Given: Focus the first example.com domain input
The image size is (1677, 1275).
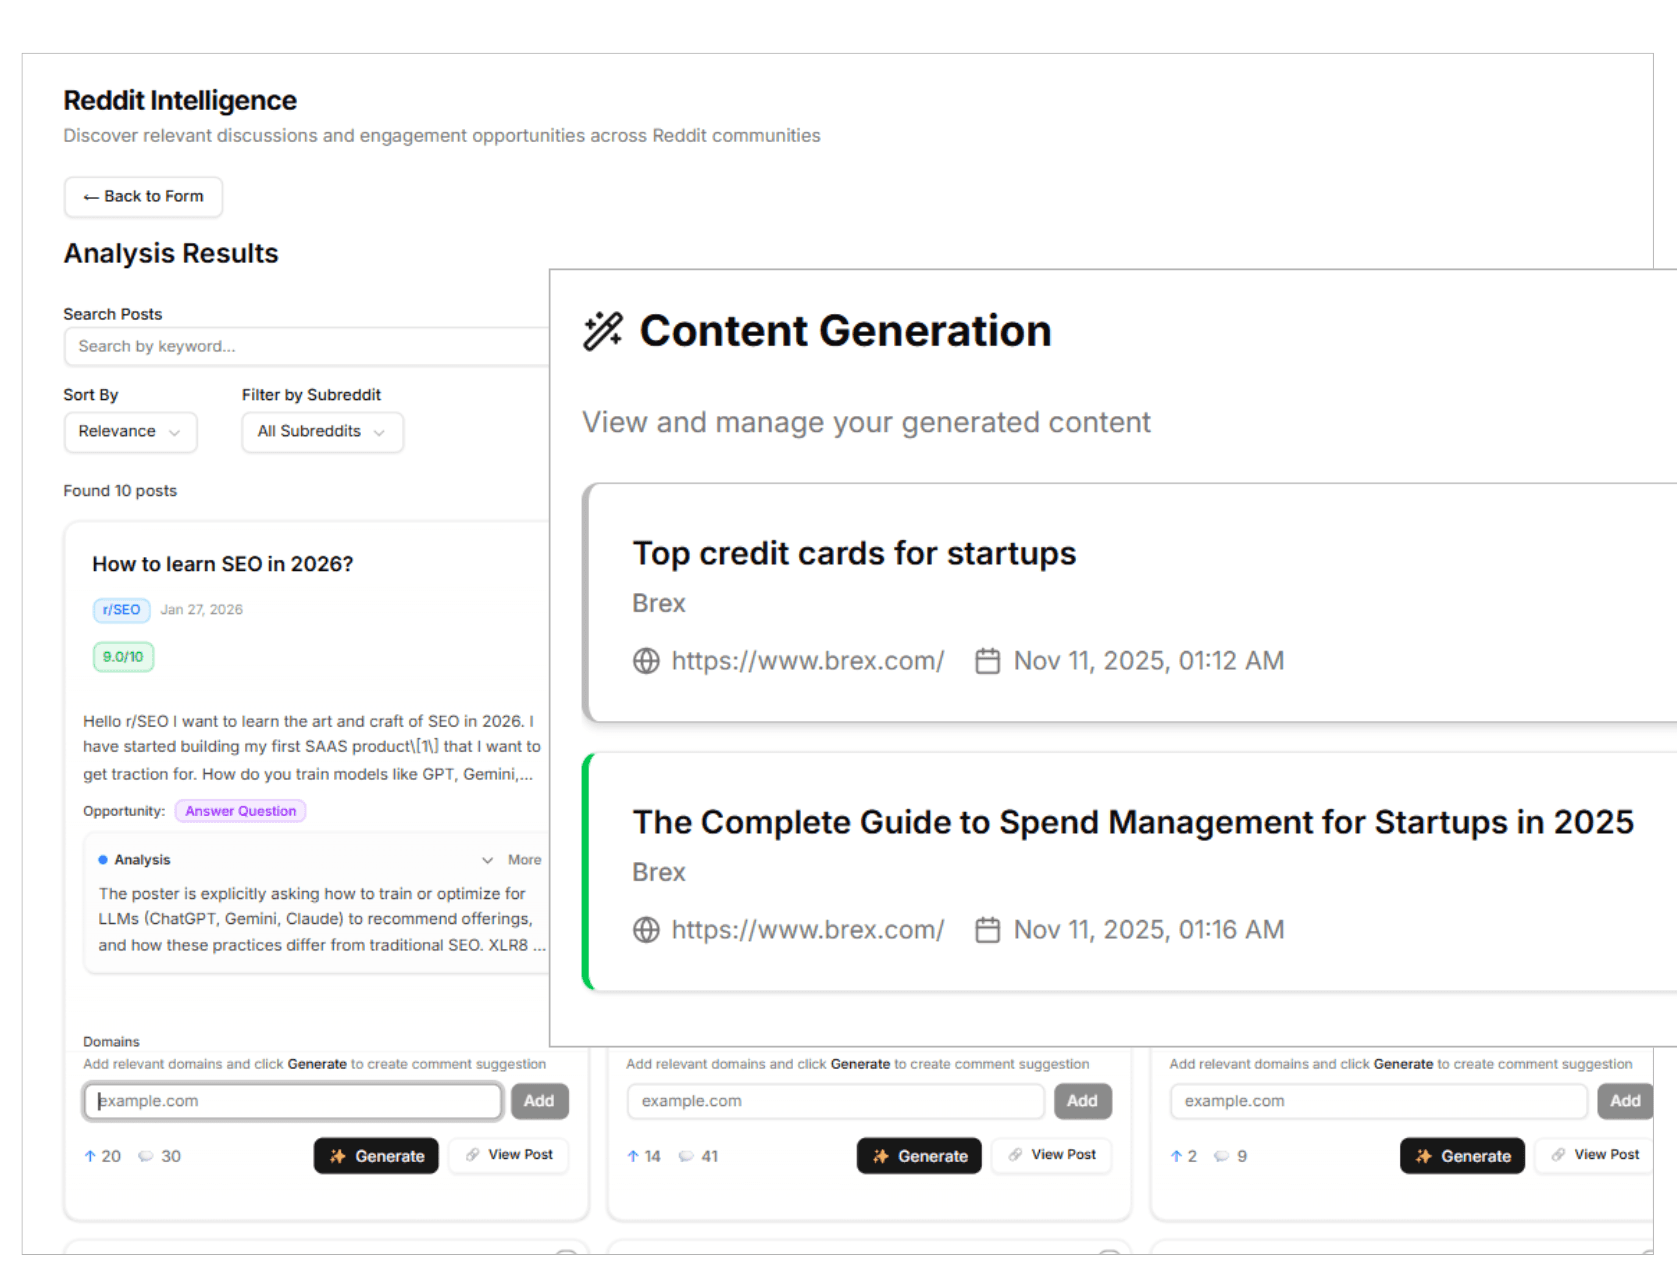Looking at the screenshot, I should point(292,1101).
